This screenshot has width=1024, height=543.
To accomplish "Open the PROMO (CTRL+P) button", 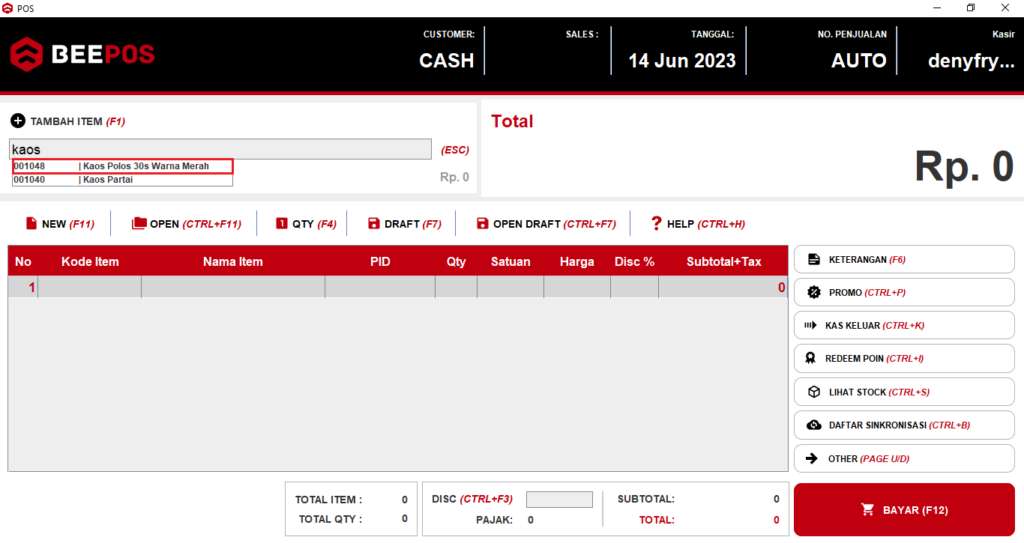I will coord(904,292).
